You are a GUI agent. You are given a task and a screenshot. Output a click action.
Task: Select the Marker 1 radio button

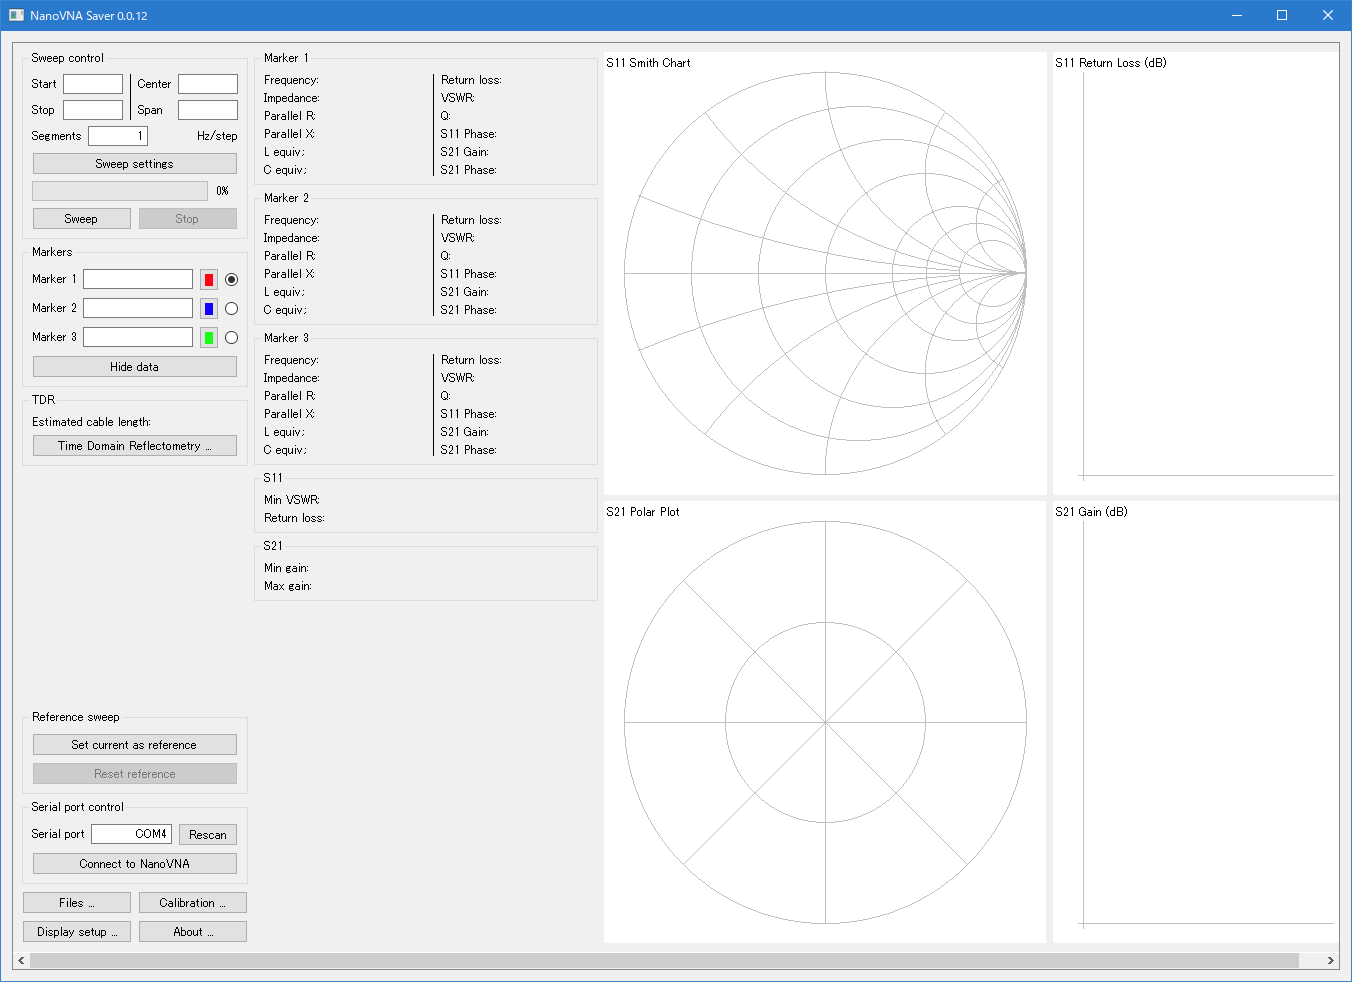click(x=231, y=280)
